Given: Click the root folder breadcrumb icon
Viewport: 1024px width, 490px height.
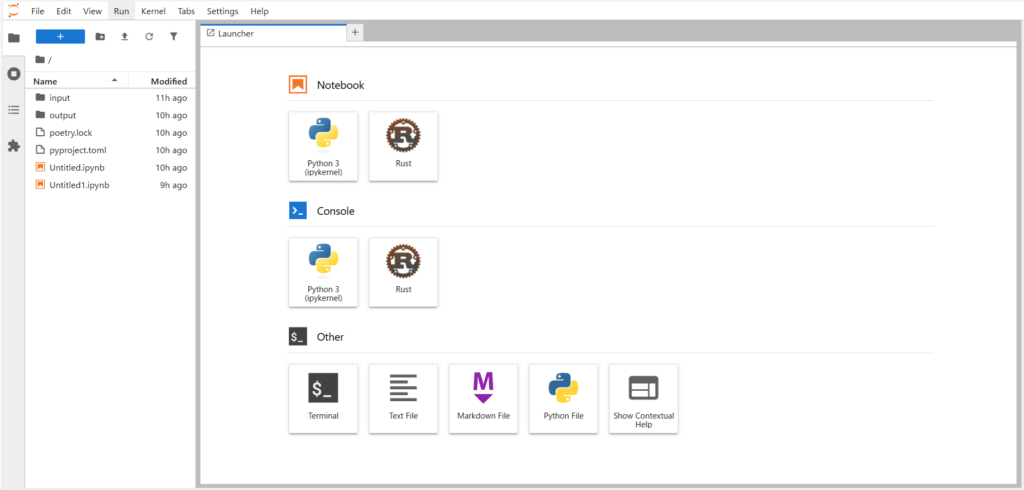Looking at the screenshot, I should [x=40, y=59].
